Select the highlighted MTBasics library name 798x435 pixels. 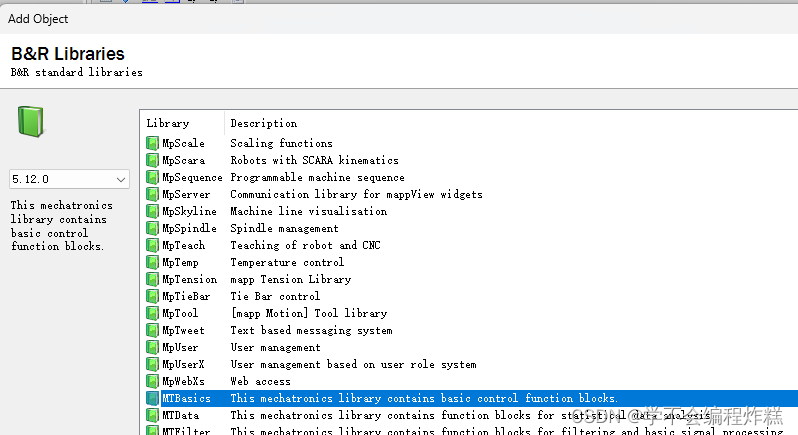(x=186, y=398)
